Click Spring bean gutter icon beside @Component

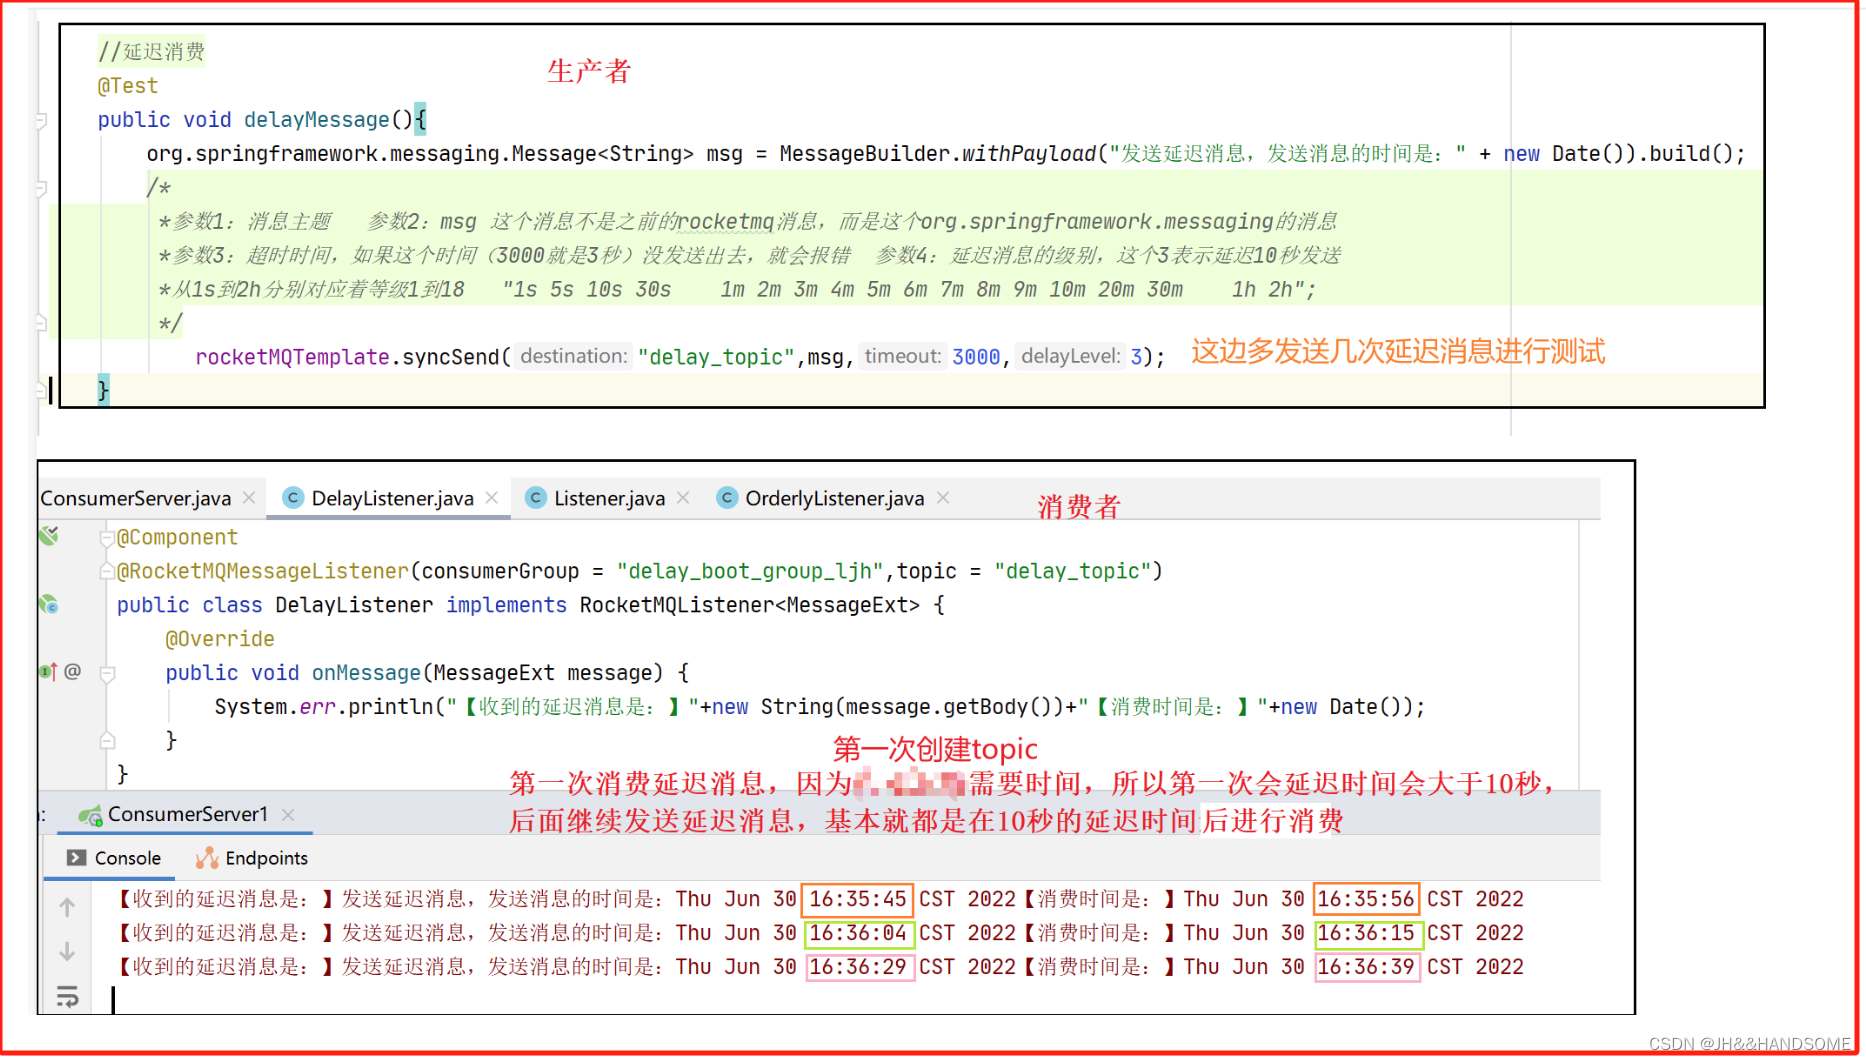49,536
